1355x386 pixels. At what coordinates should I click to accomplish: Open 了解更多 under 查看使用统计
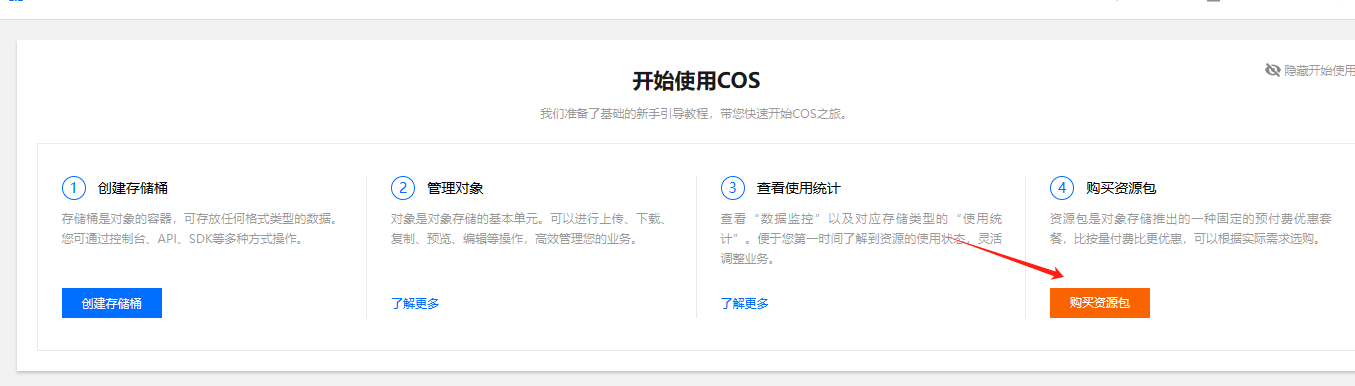pos(745,303)
